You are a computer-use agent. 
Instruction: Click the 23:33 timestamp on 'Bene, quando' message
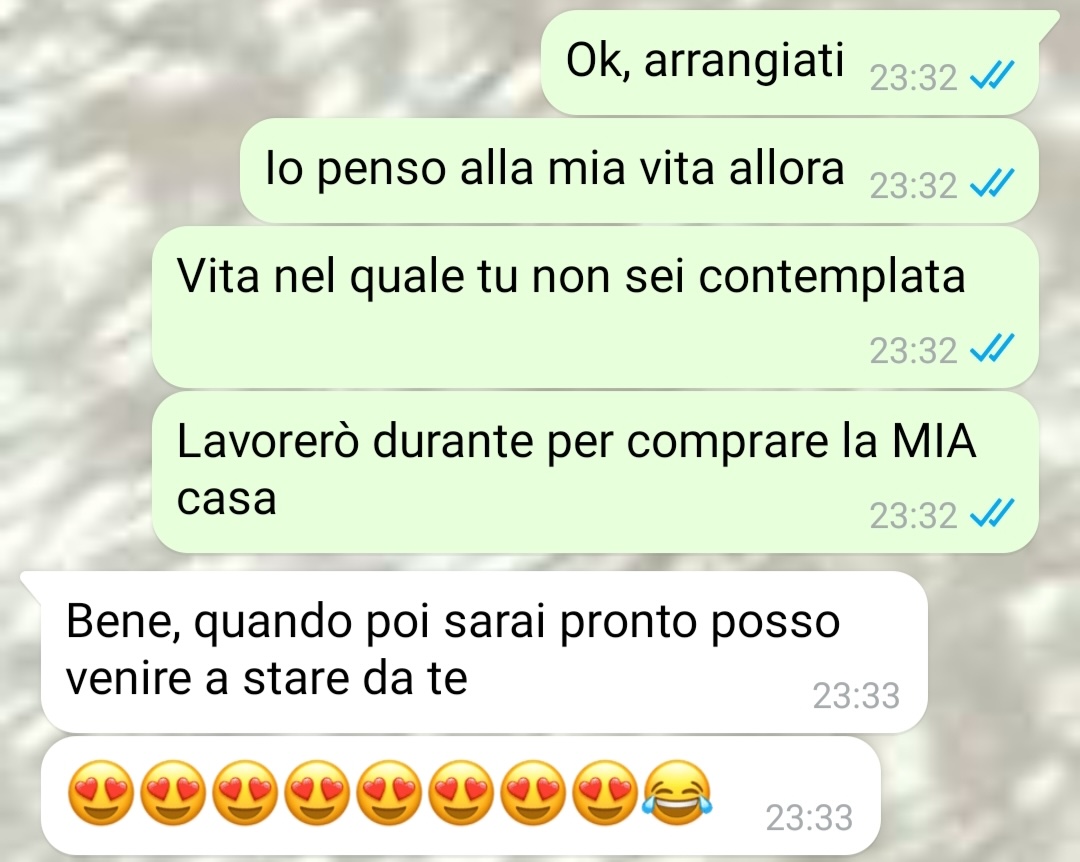[x=856, y=696]
